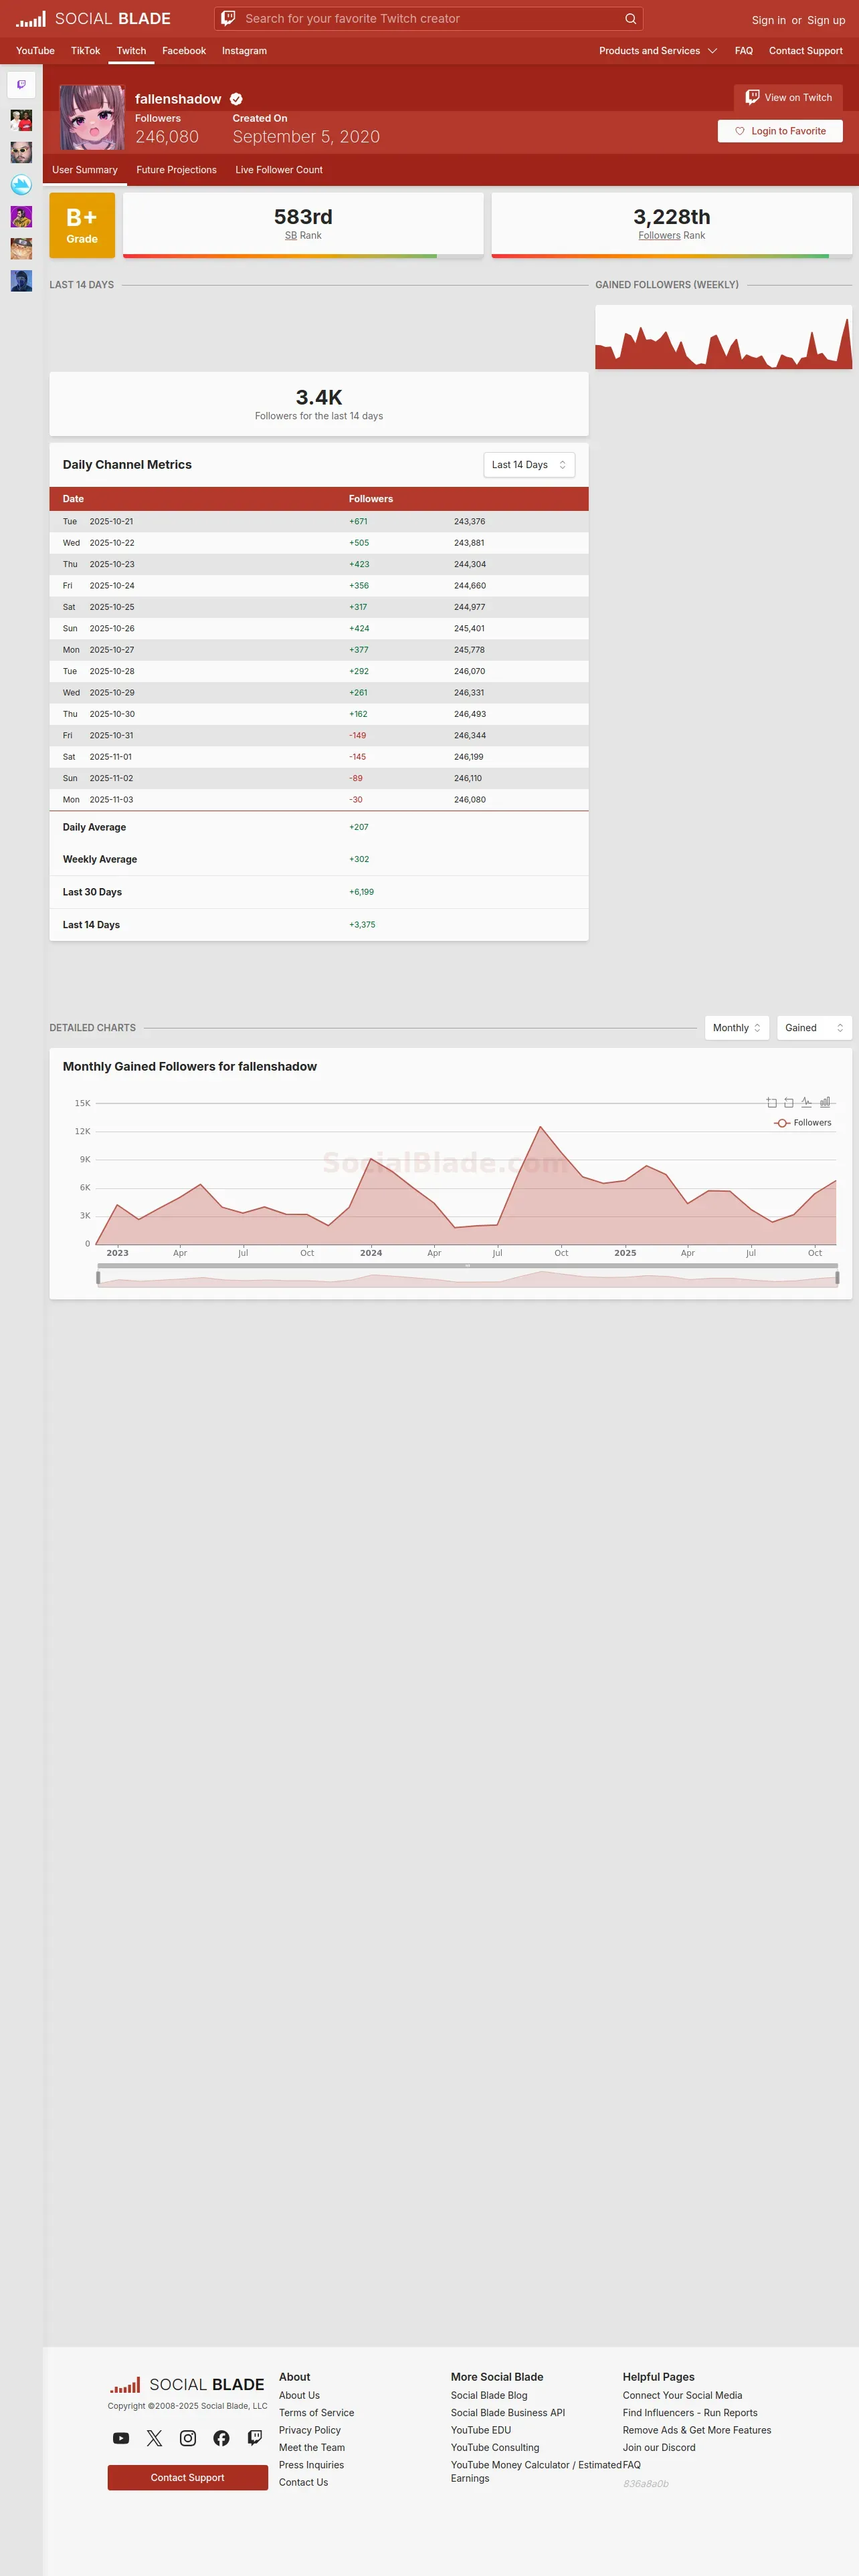
Task: Click the Followers Rank label under 3,228th
Action: click(672, 236)
